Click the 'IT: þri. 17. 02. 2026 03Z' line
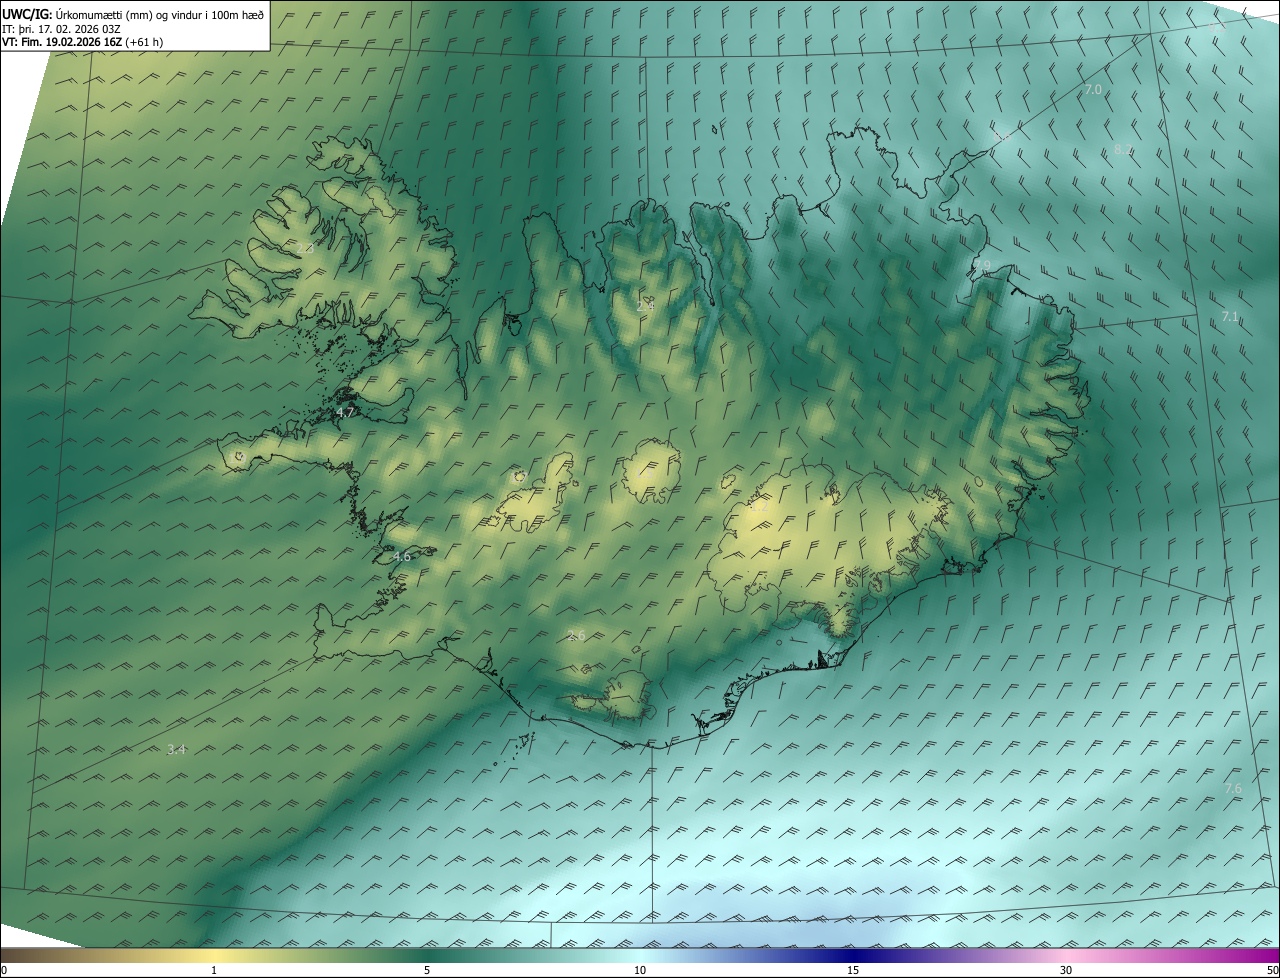Viewport: 1280px width, 978px height. coord(61,28)
